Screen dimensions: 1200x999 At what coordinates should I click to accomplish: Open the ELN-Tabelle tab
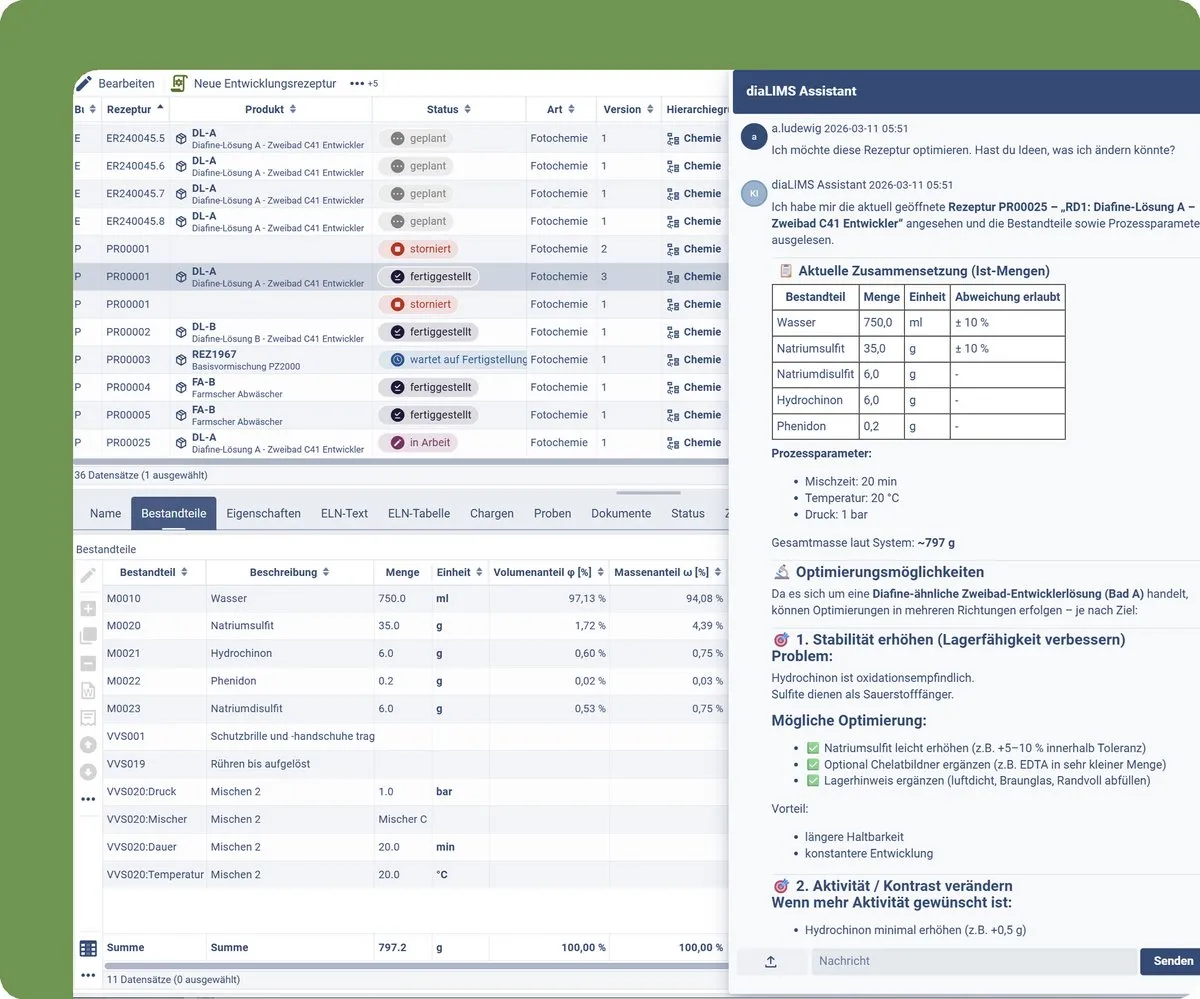419,513
